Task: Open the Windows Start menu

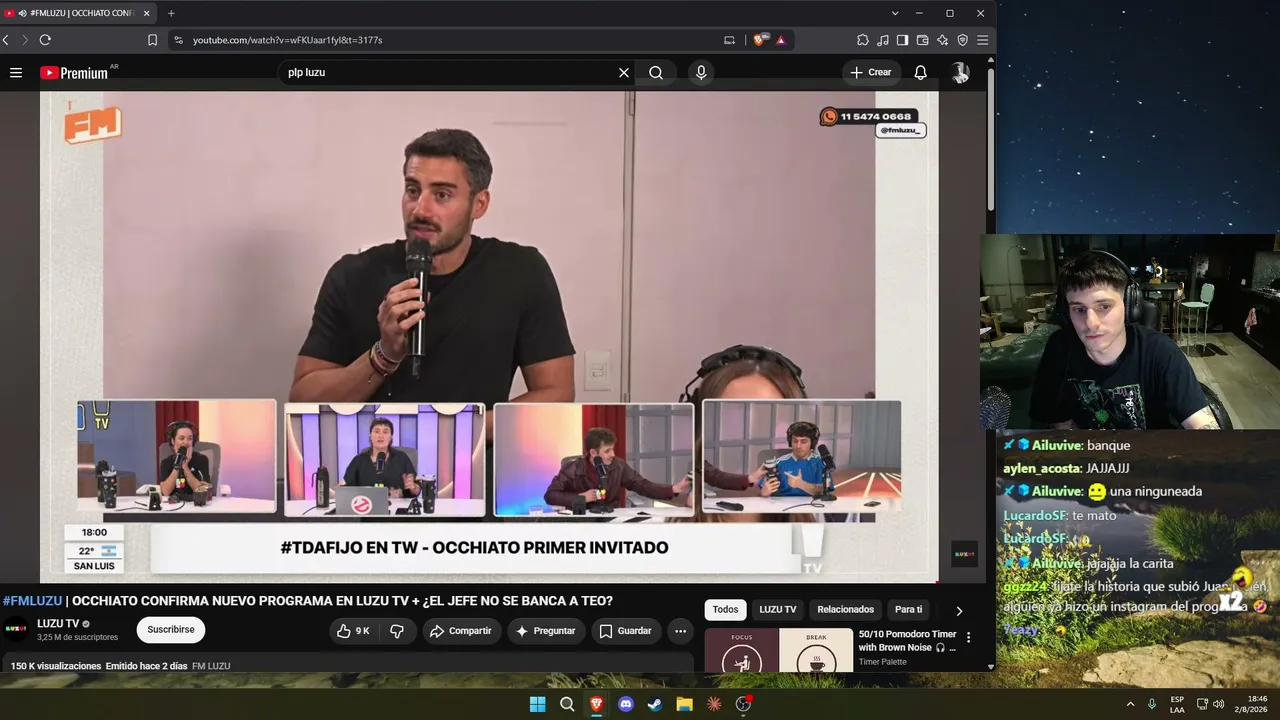Action: click(538, 704)
